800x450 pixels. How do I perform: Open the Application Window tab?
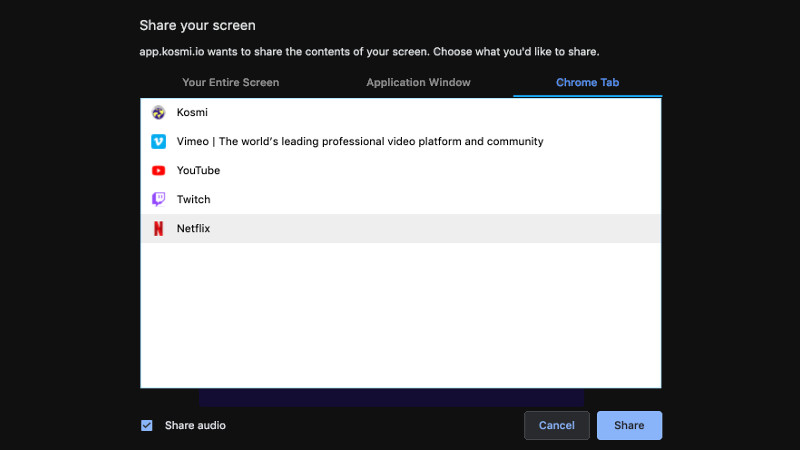click(x=418, y=82)
